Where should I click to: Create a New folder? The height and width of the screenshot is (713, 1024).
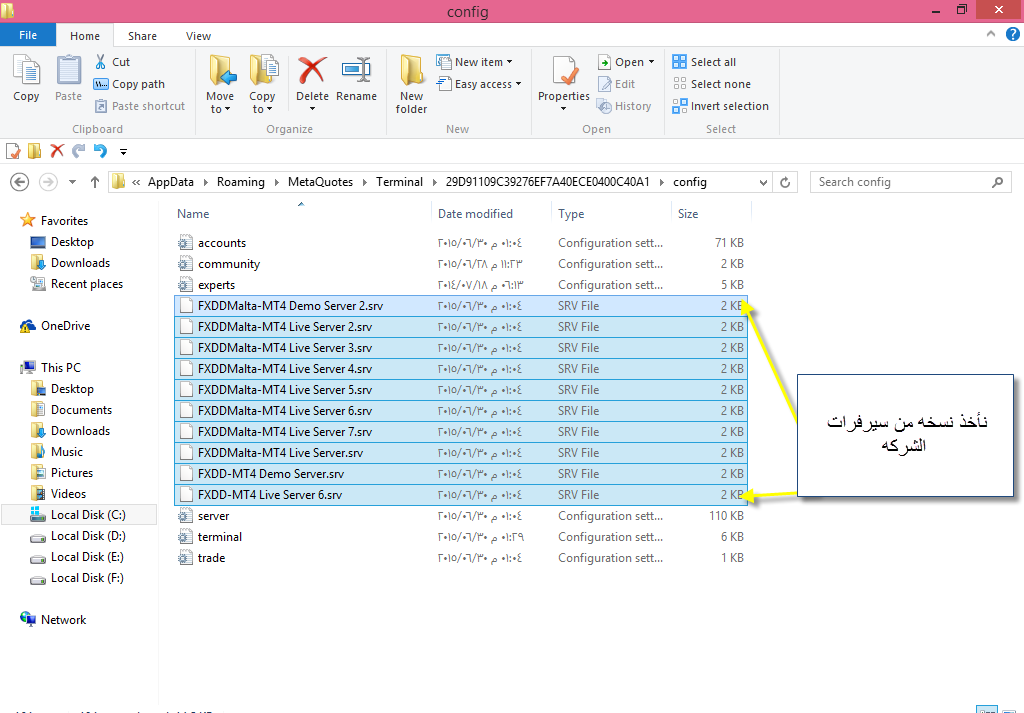411,84
